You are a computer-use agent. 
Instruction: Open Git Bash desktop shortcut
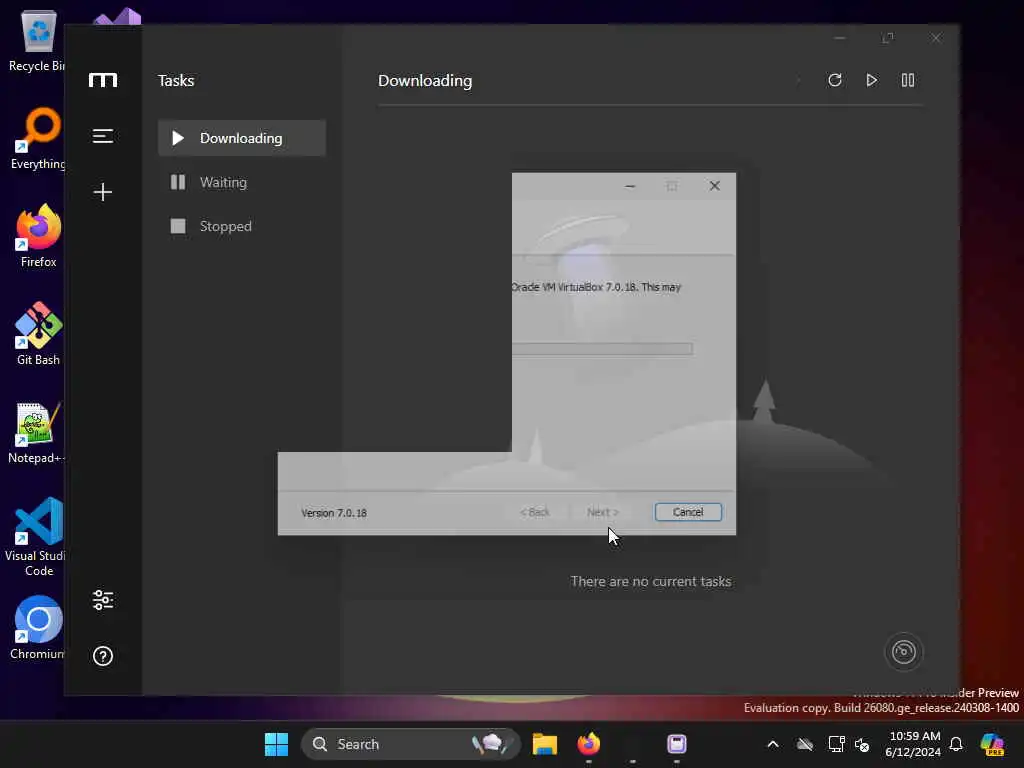(x=38, y=334)
